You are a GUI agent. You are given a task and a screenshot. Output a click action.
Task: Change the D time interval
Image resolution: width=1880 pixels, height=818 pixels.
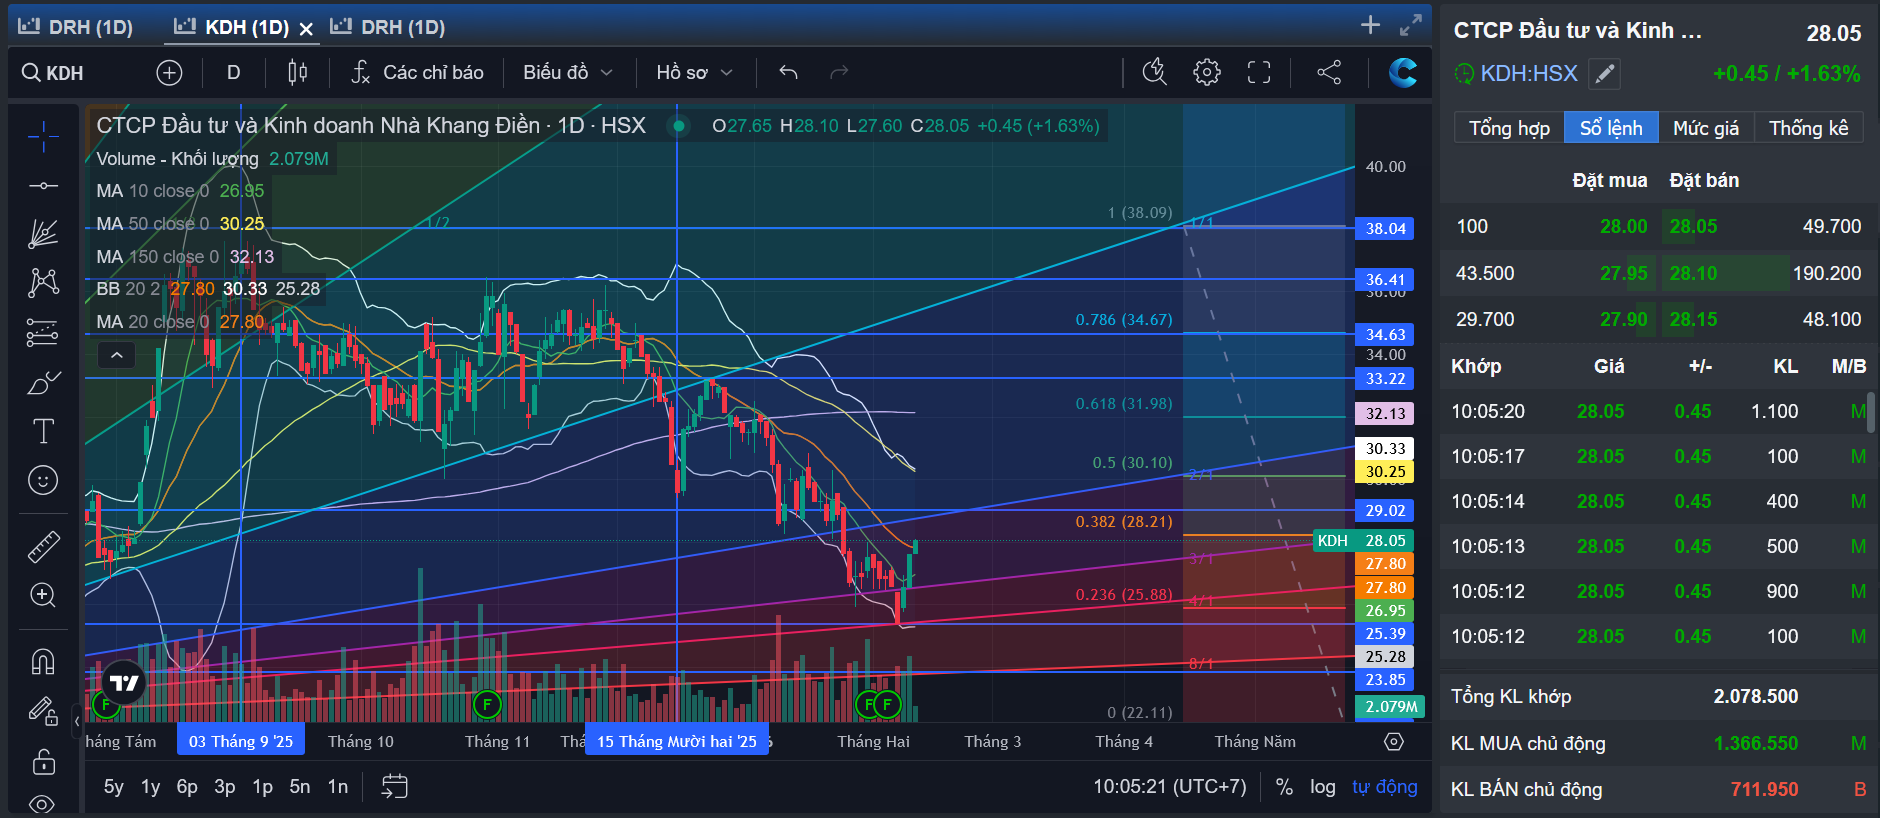coord(233,73)
